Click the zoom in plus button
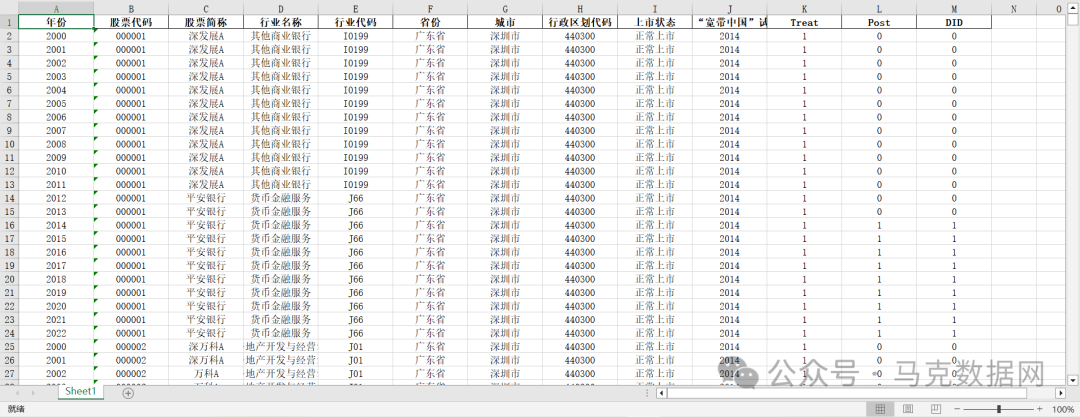 pos(1039,409)
